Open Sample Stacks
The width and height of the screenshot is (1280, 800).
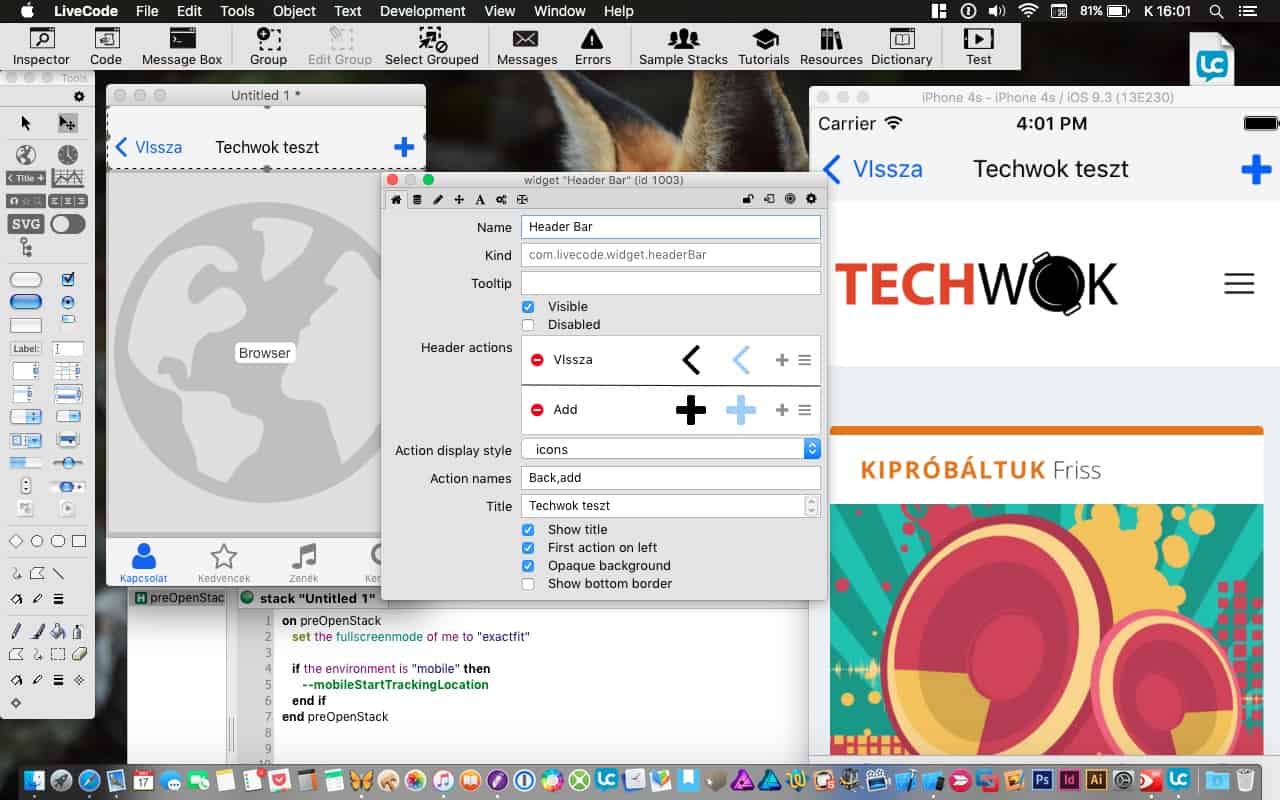tap(683, 47)
